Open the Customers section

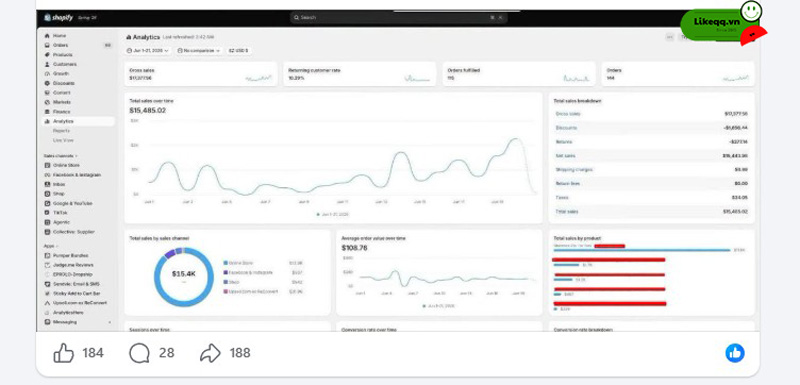coord(64,64)
